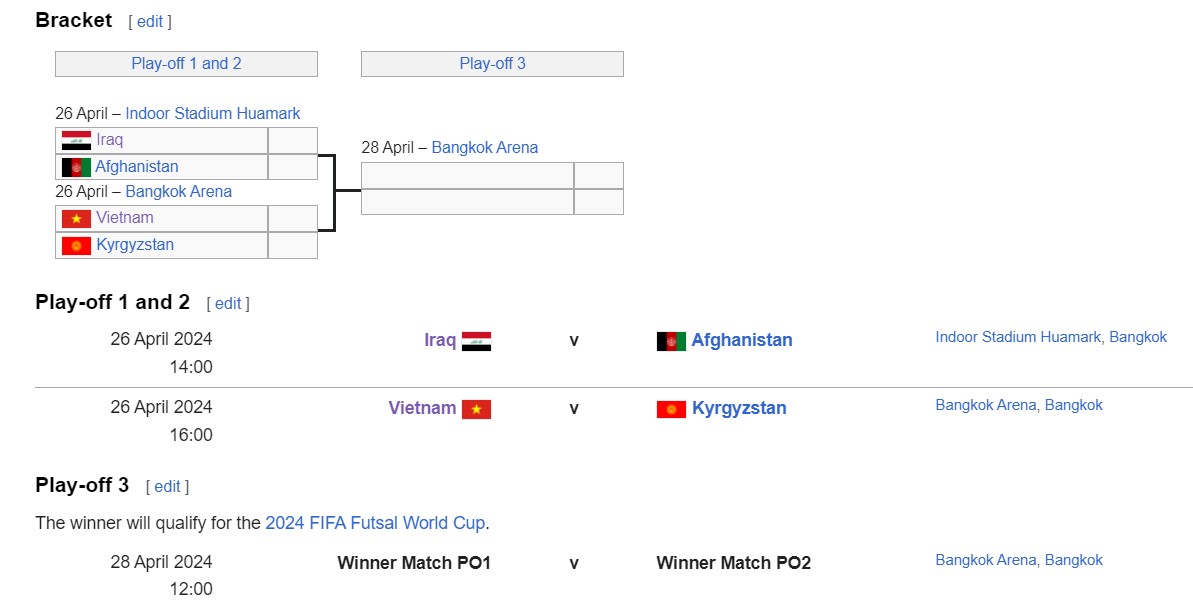Open bold Afghanistan team link in match list
Screen dimensions: 1193x610
click(x=742, y=340)
